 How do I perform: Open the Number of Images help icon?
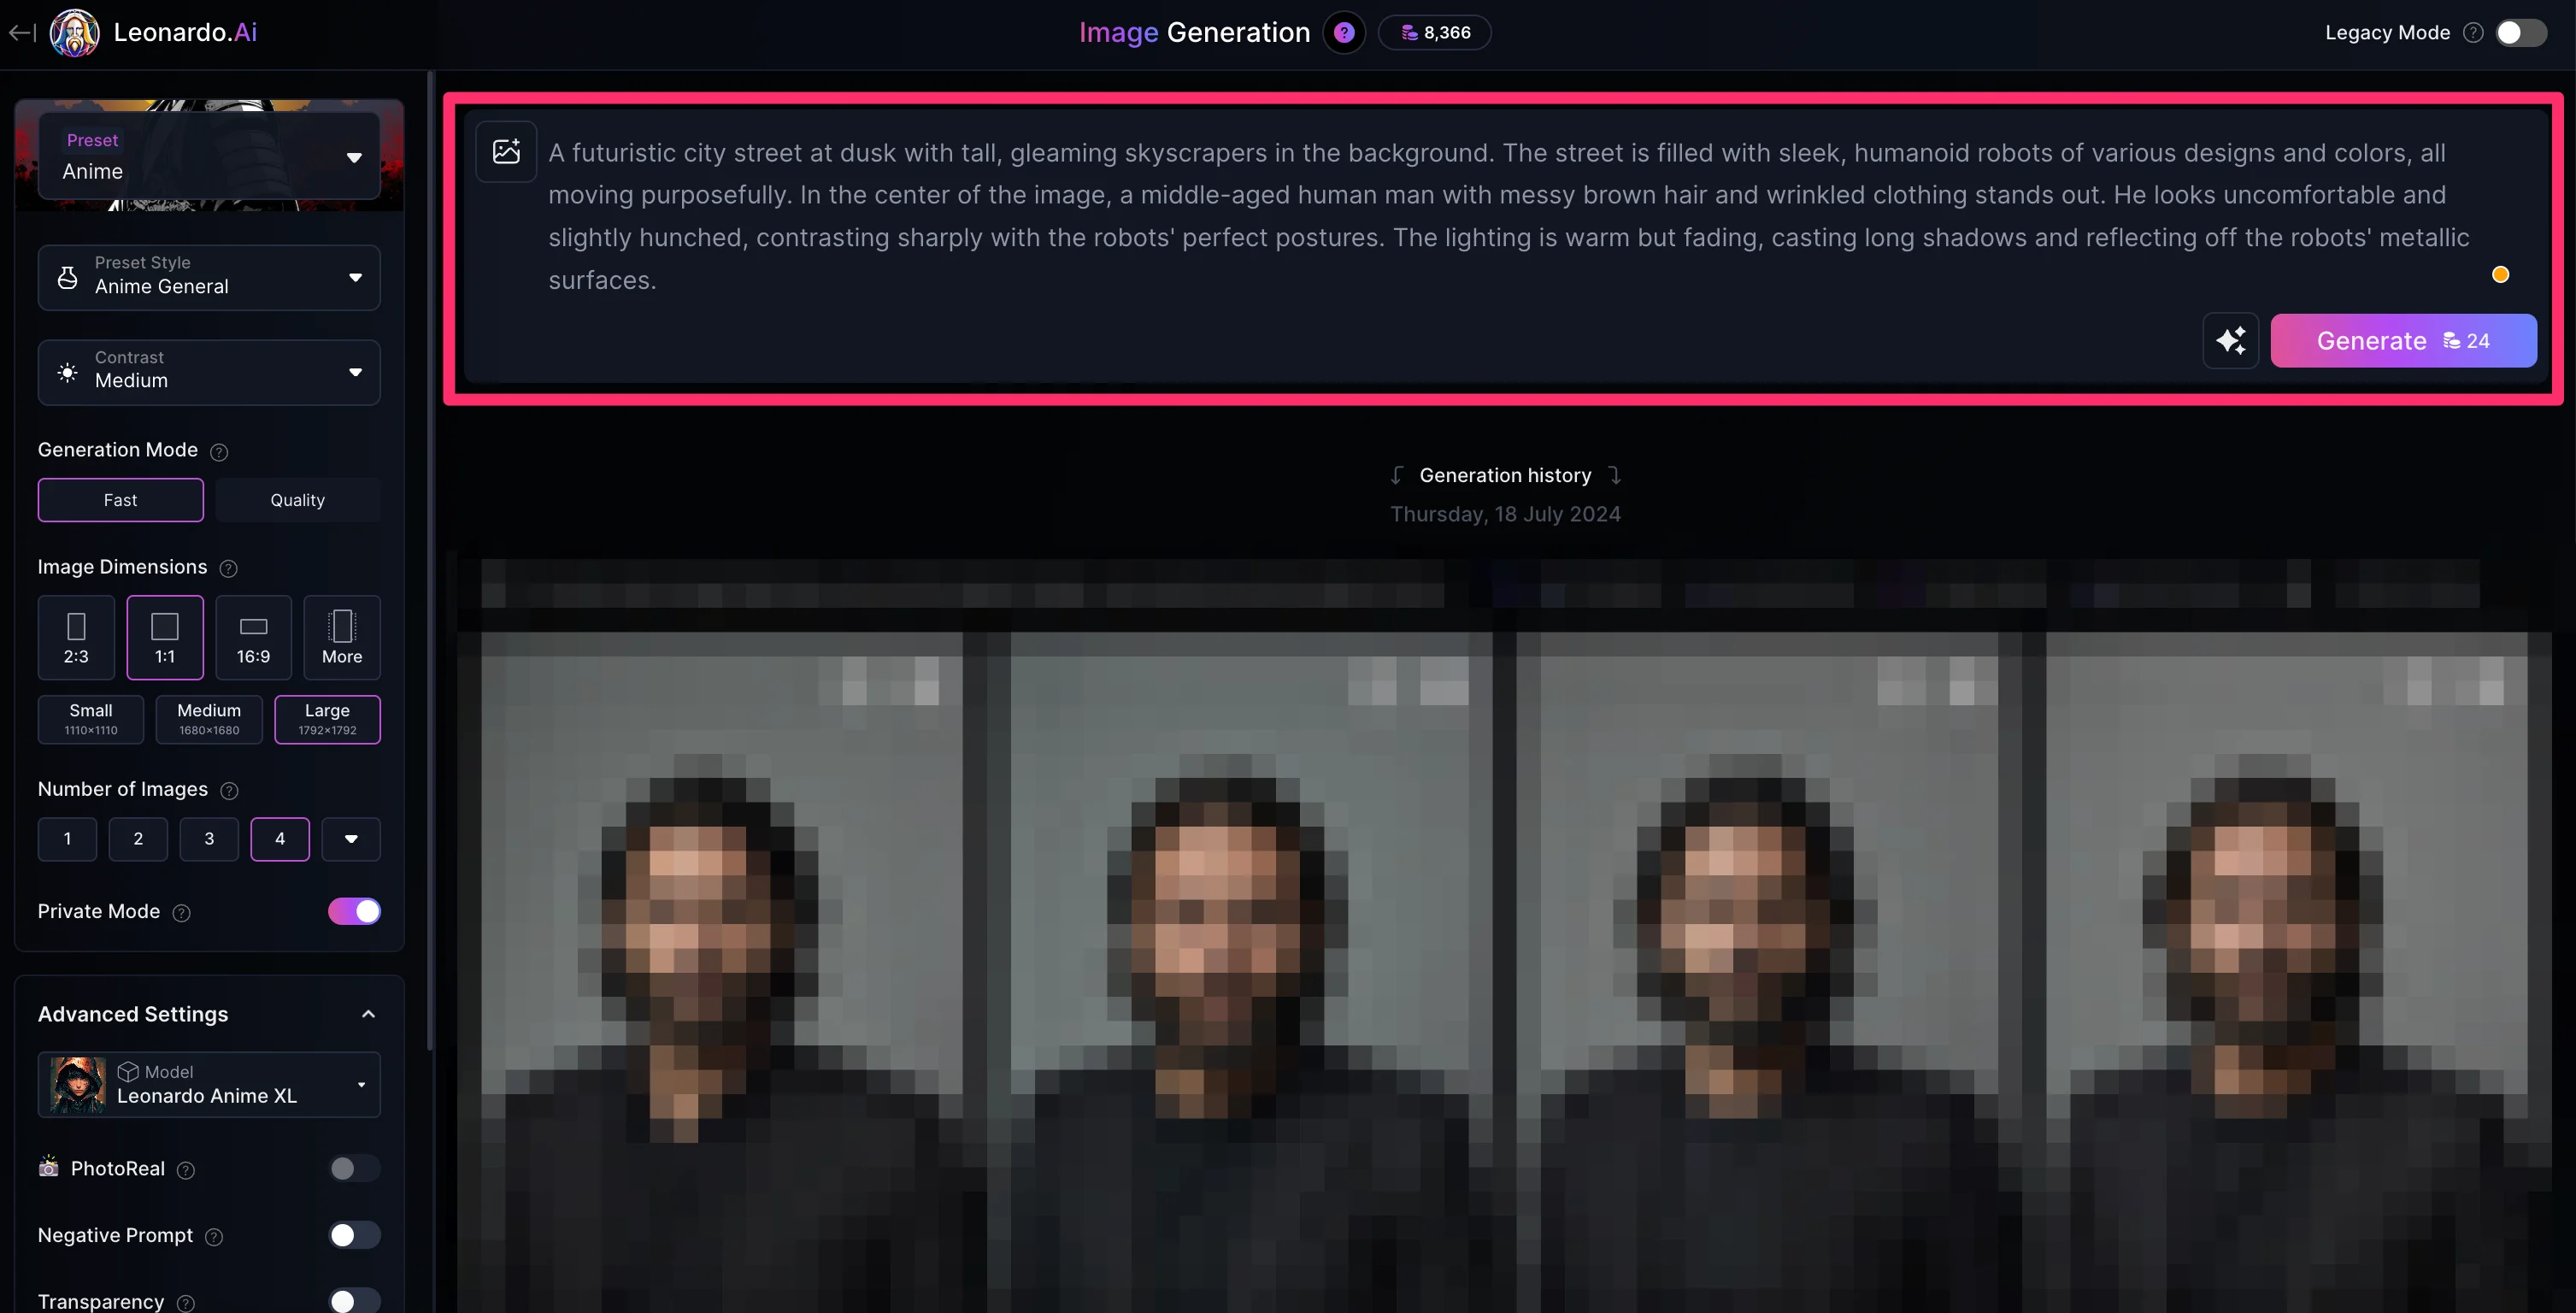[x=229, y=791]
